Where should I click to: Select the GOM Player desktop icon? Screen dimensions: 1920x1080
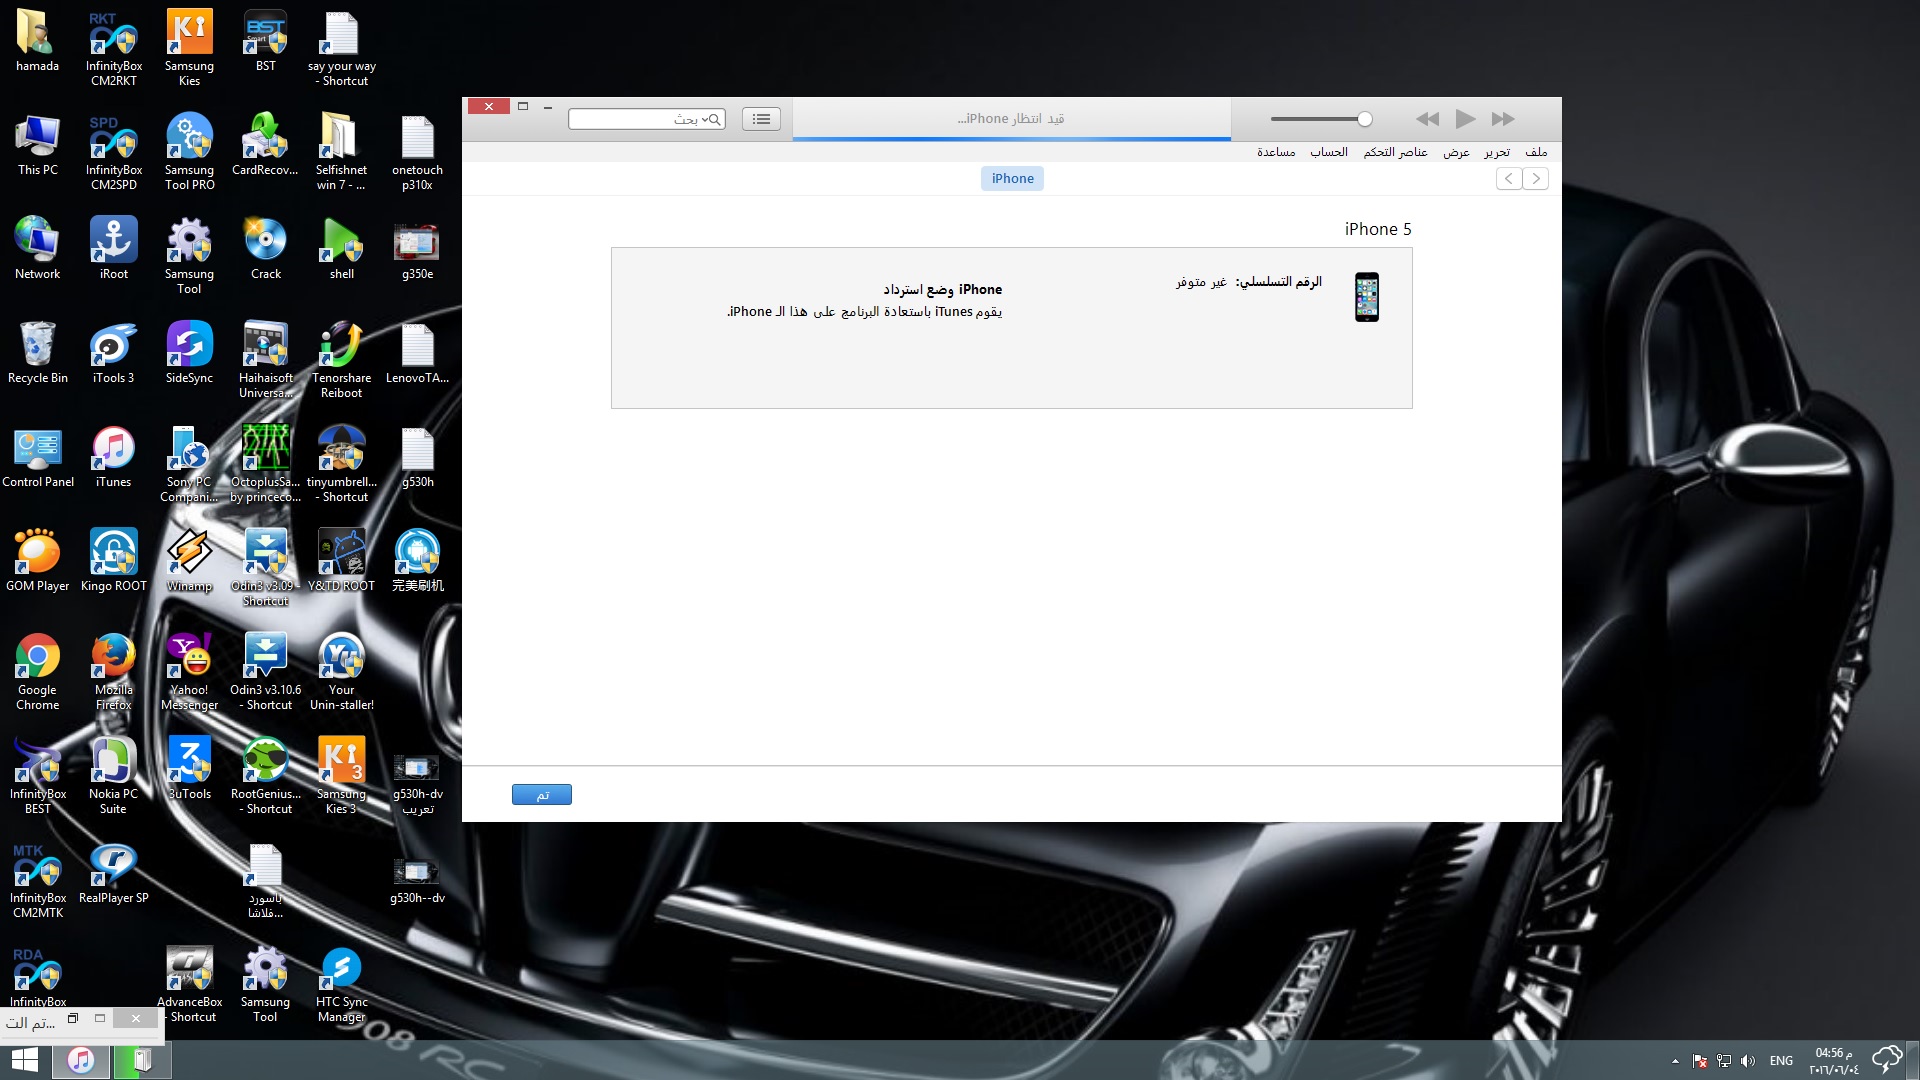pos(37,561)
